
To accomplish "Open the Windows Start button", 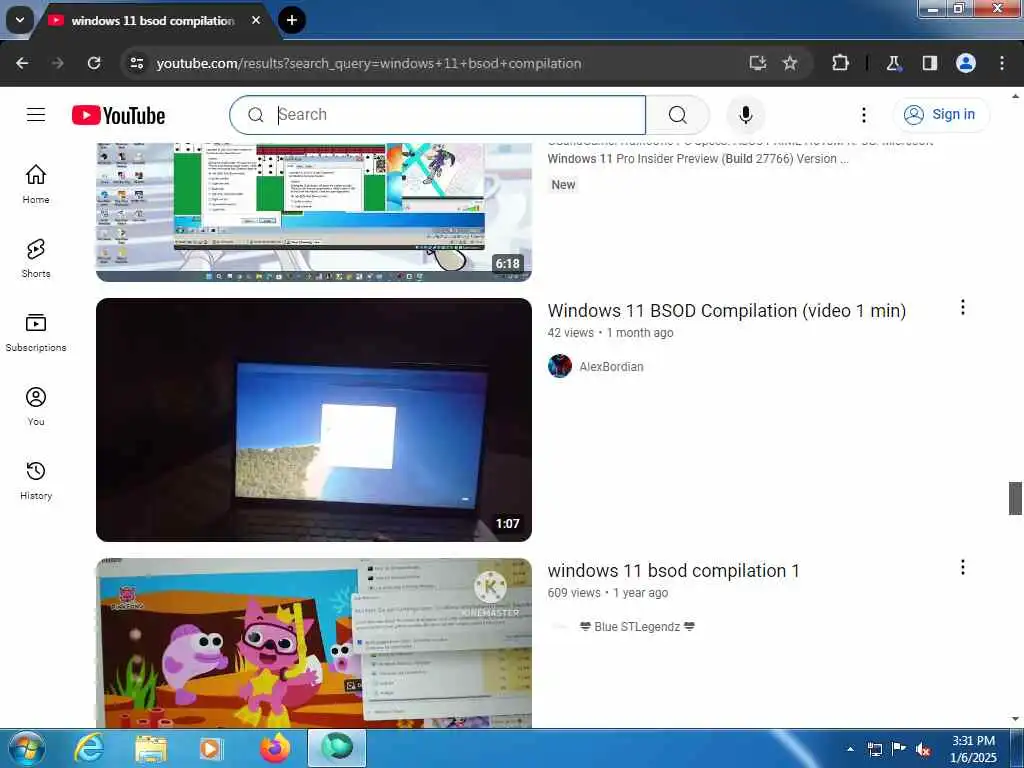I will click(x=26, y=748).
